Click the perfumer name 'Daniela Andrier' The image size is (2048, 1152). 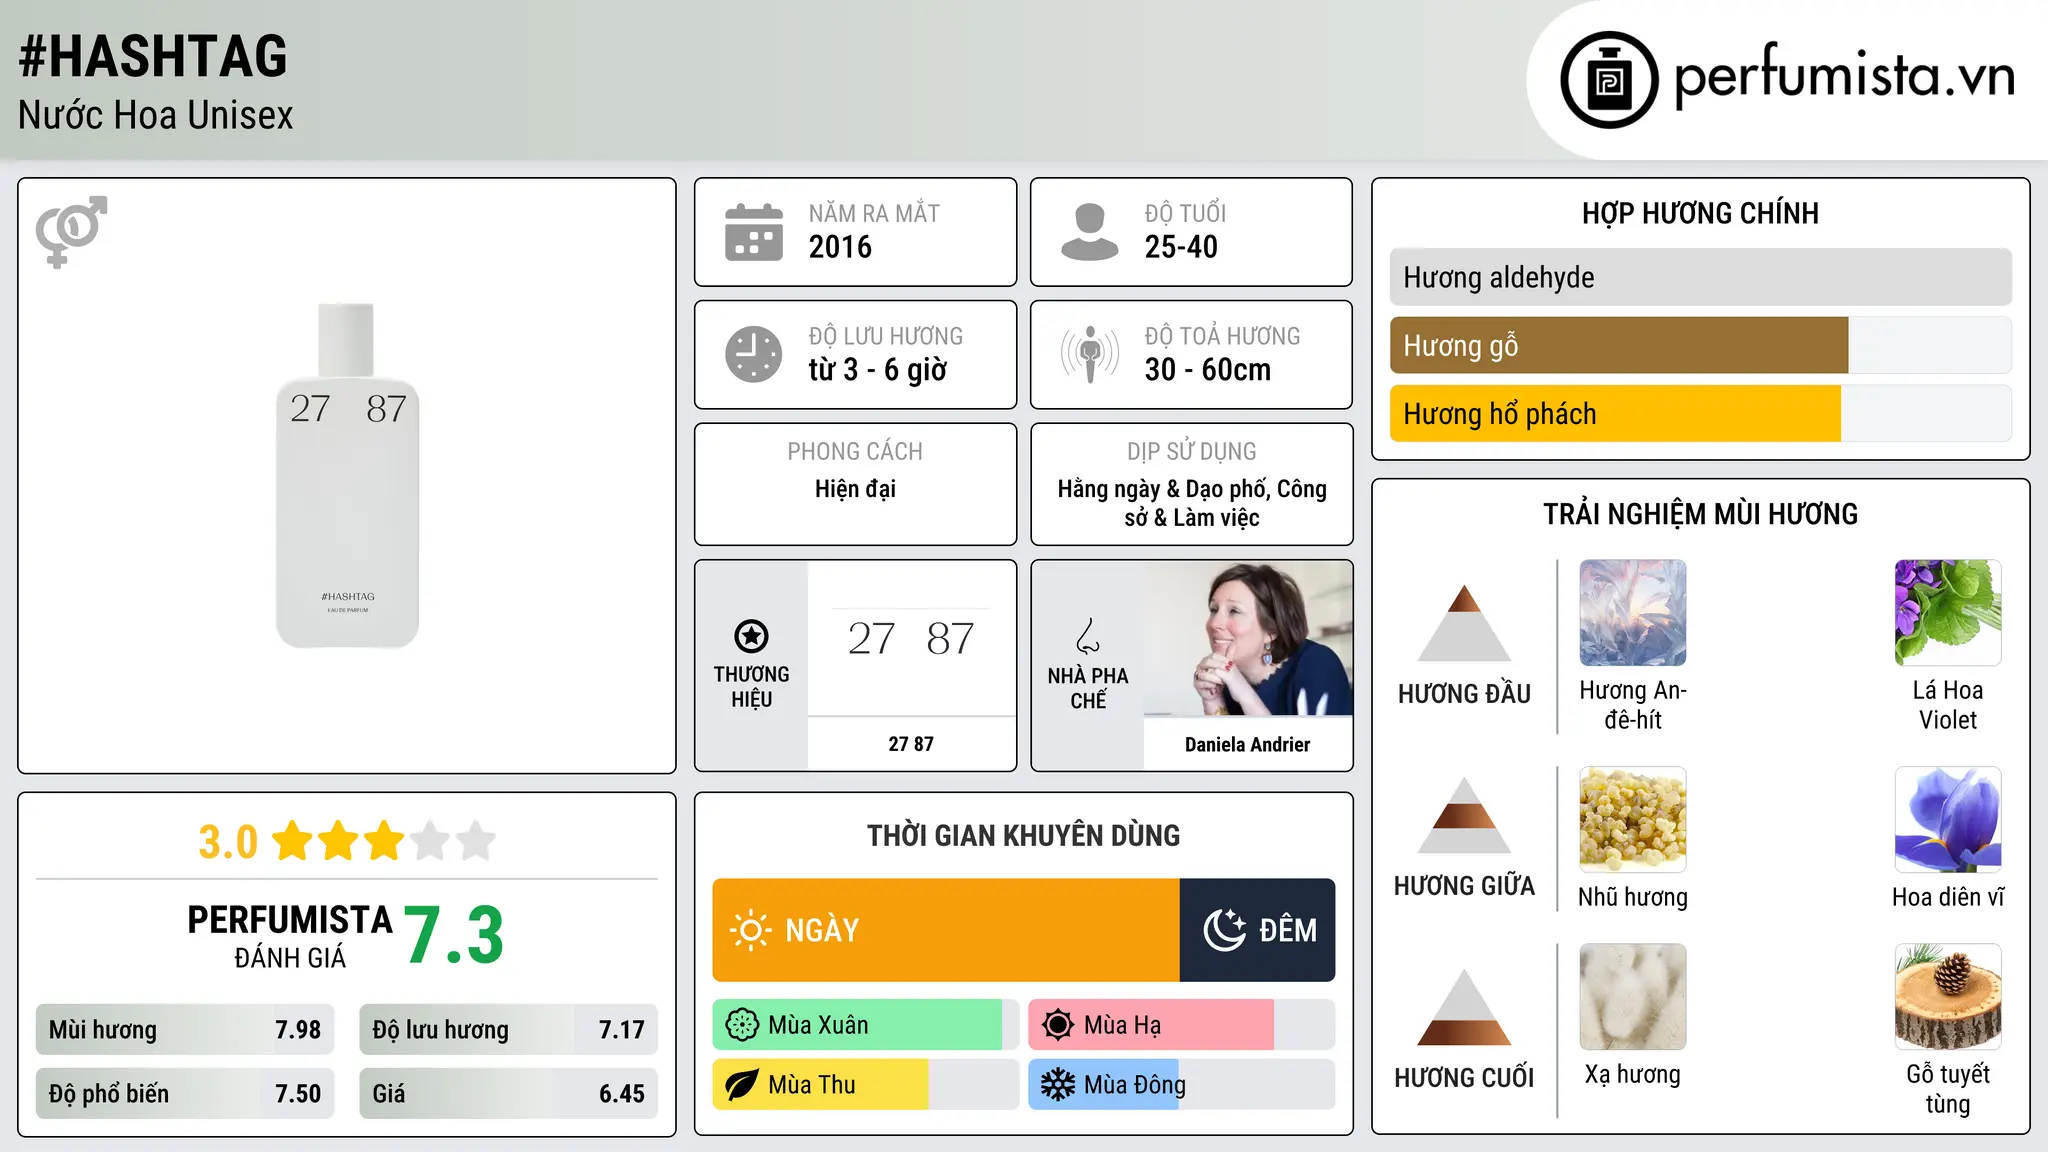1248,744
